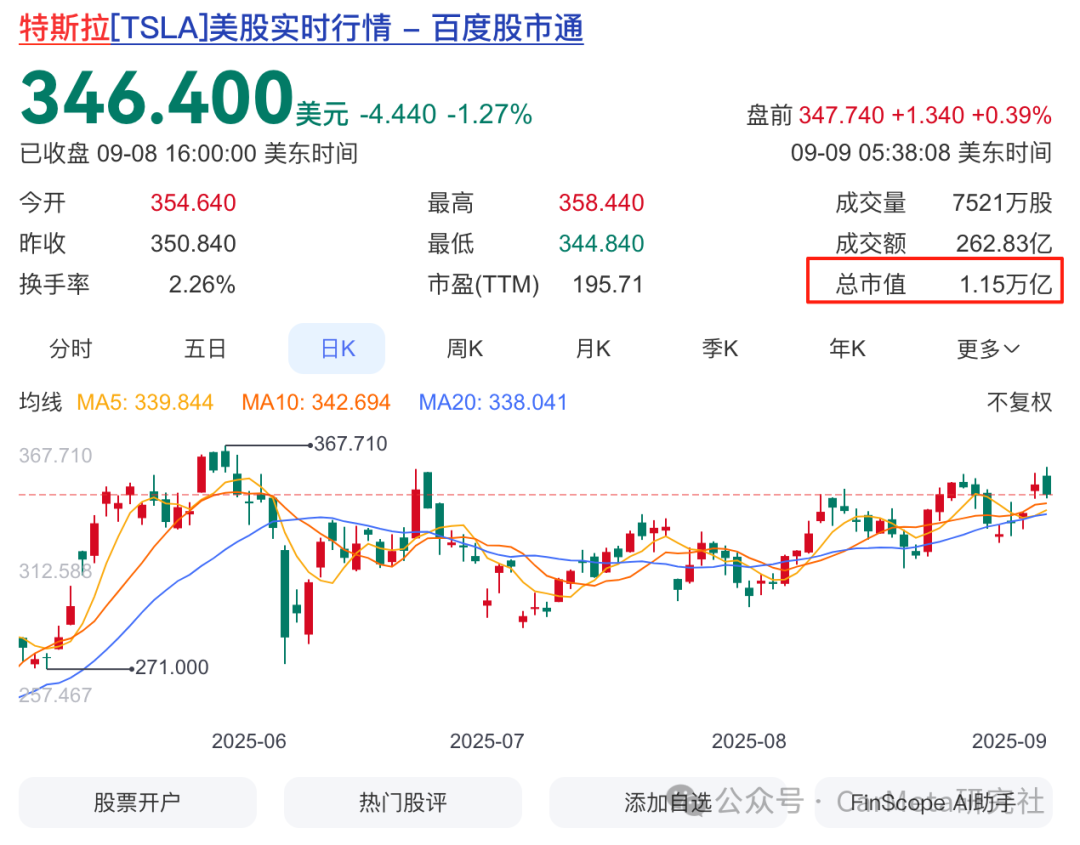Click the price change -4.440 -1.27%
Screen dimensions: 1080x845
(x=446, y=114)
